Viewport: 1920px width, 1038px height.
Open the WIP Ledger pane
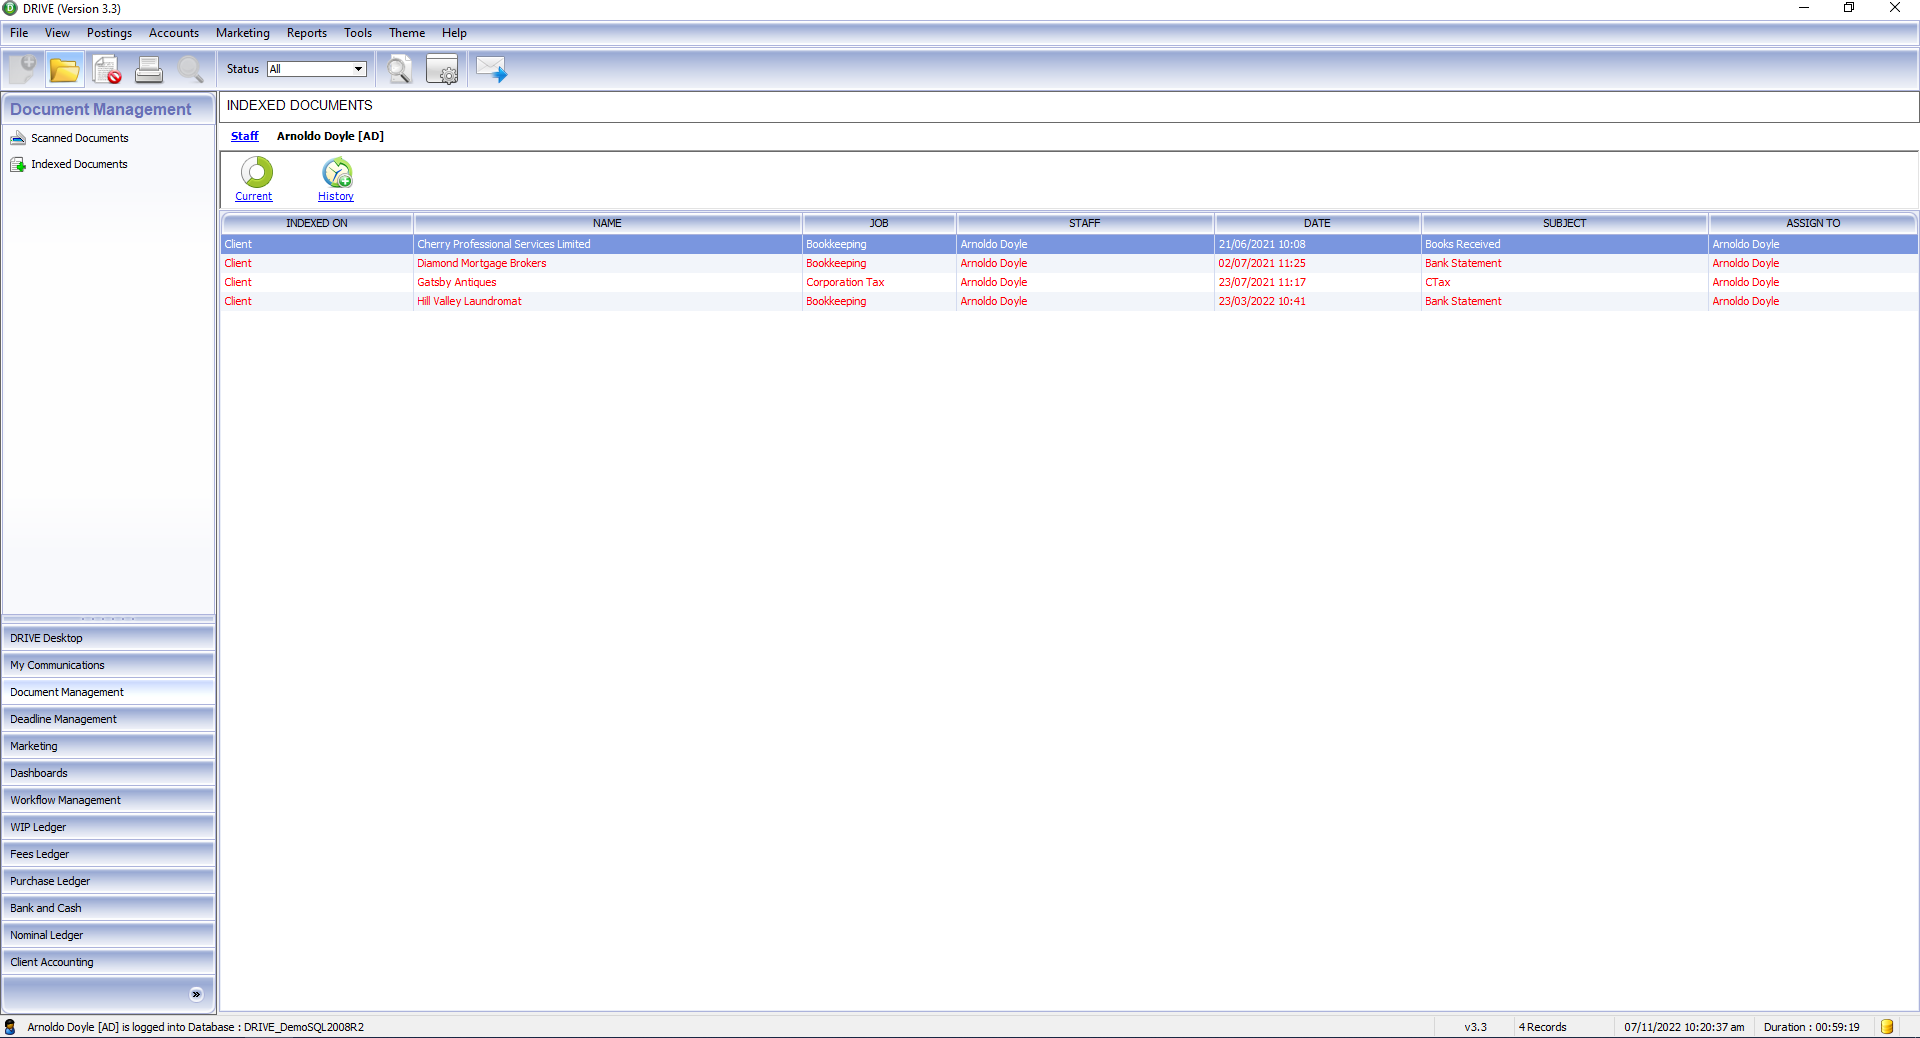coord(108,827)
